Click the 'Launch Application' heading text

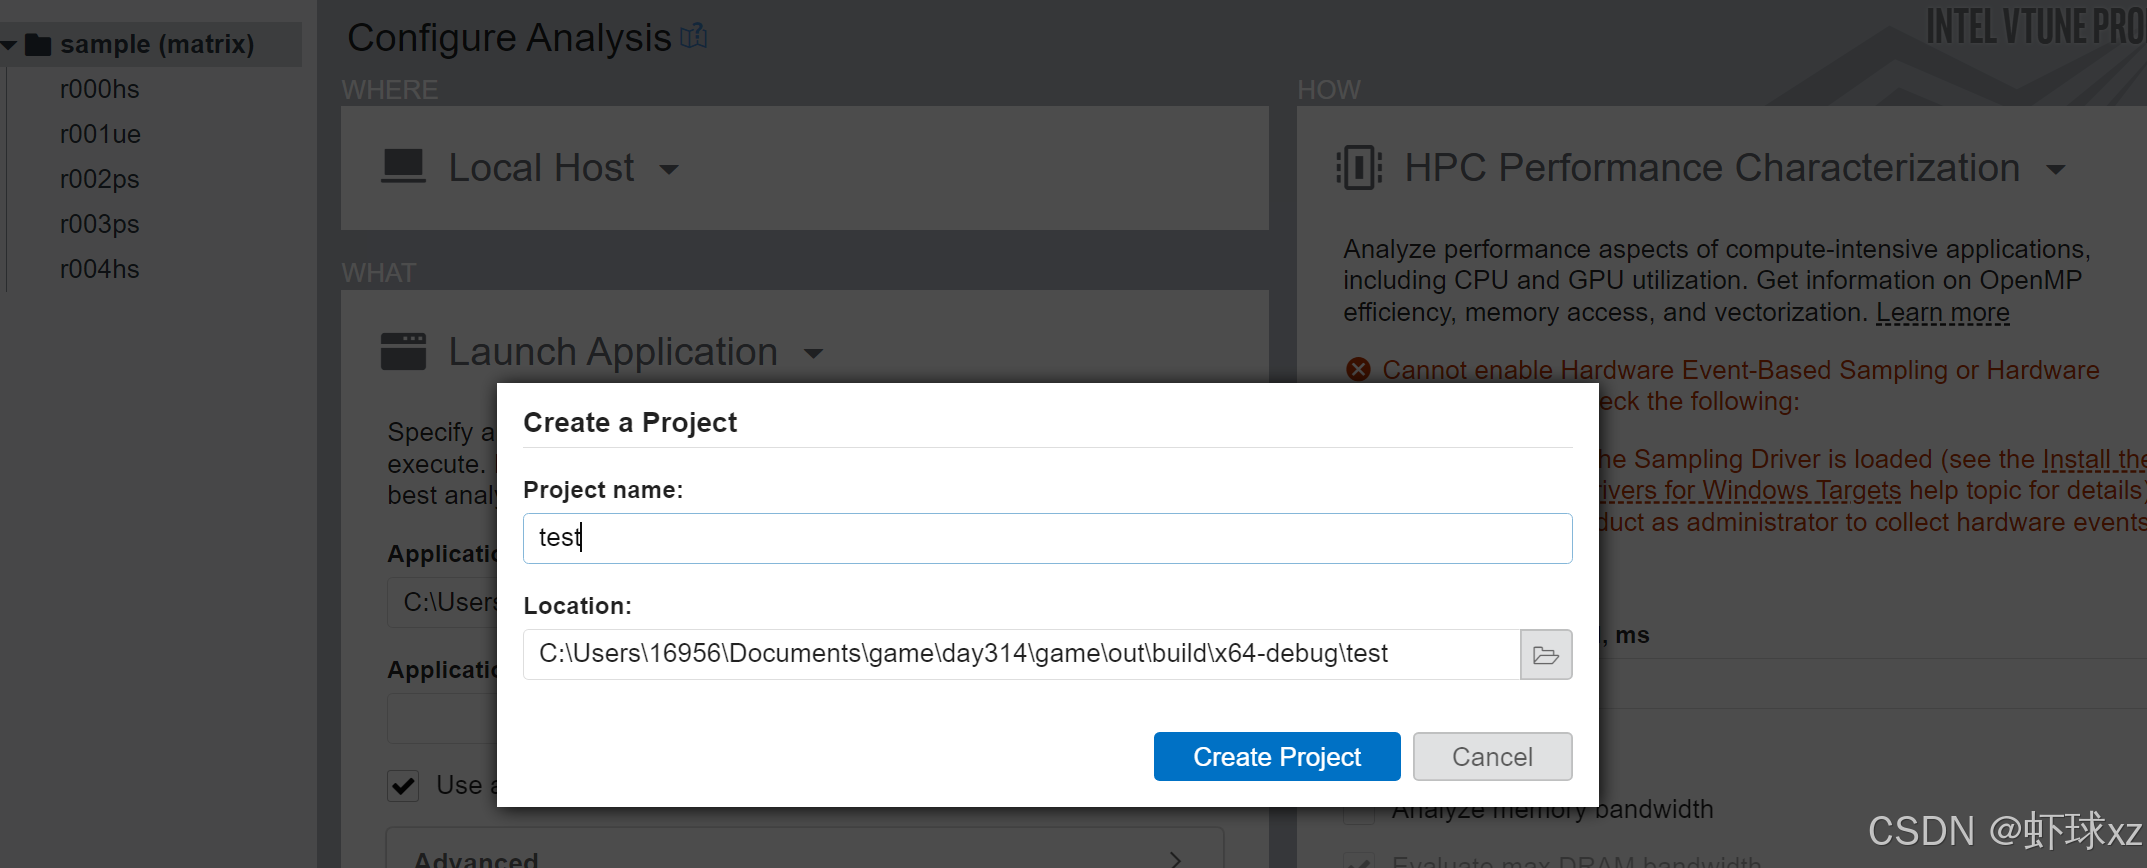coord(613,352)
